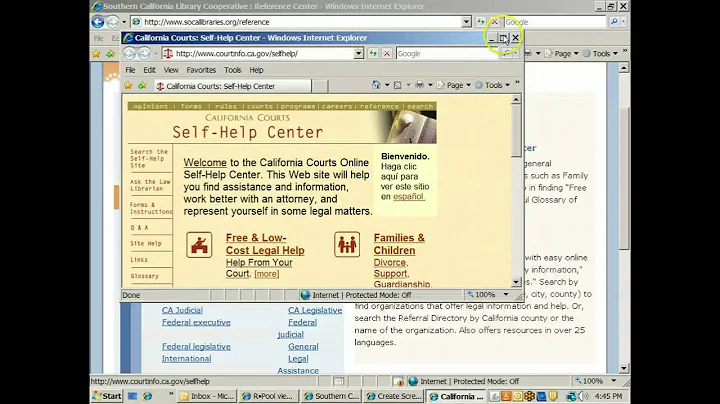This screenshot has height=404, width=720.
Task: Open the Tools menu in California Courts window
Action: coord(232,70)
